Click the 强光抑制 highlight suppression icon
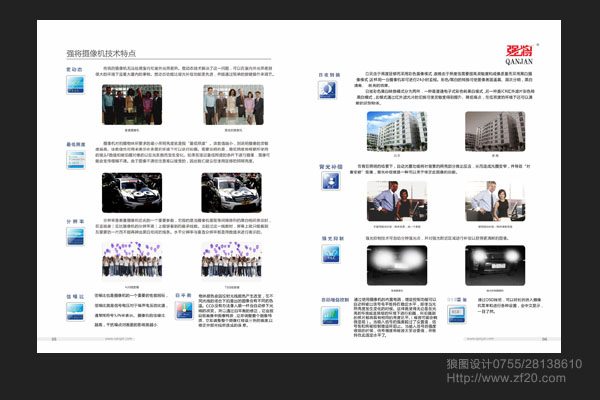600x400 pixels. pos(331,254)
